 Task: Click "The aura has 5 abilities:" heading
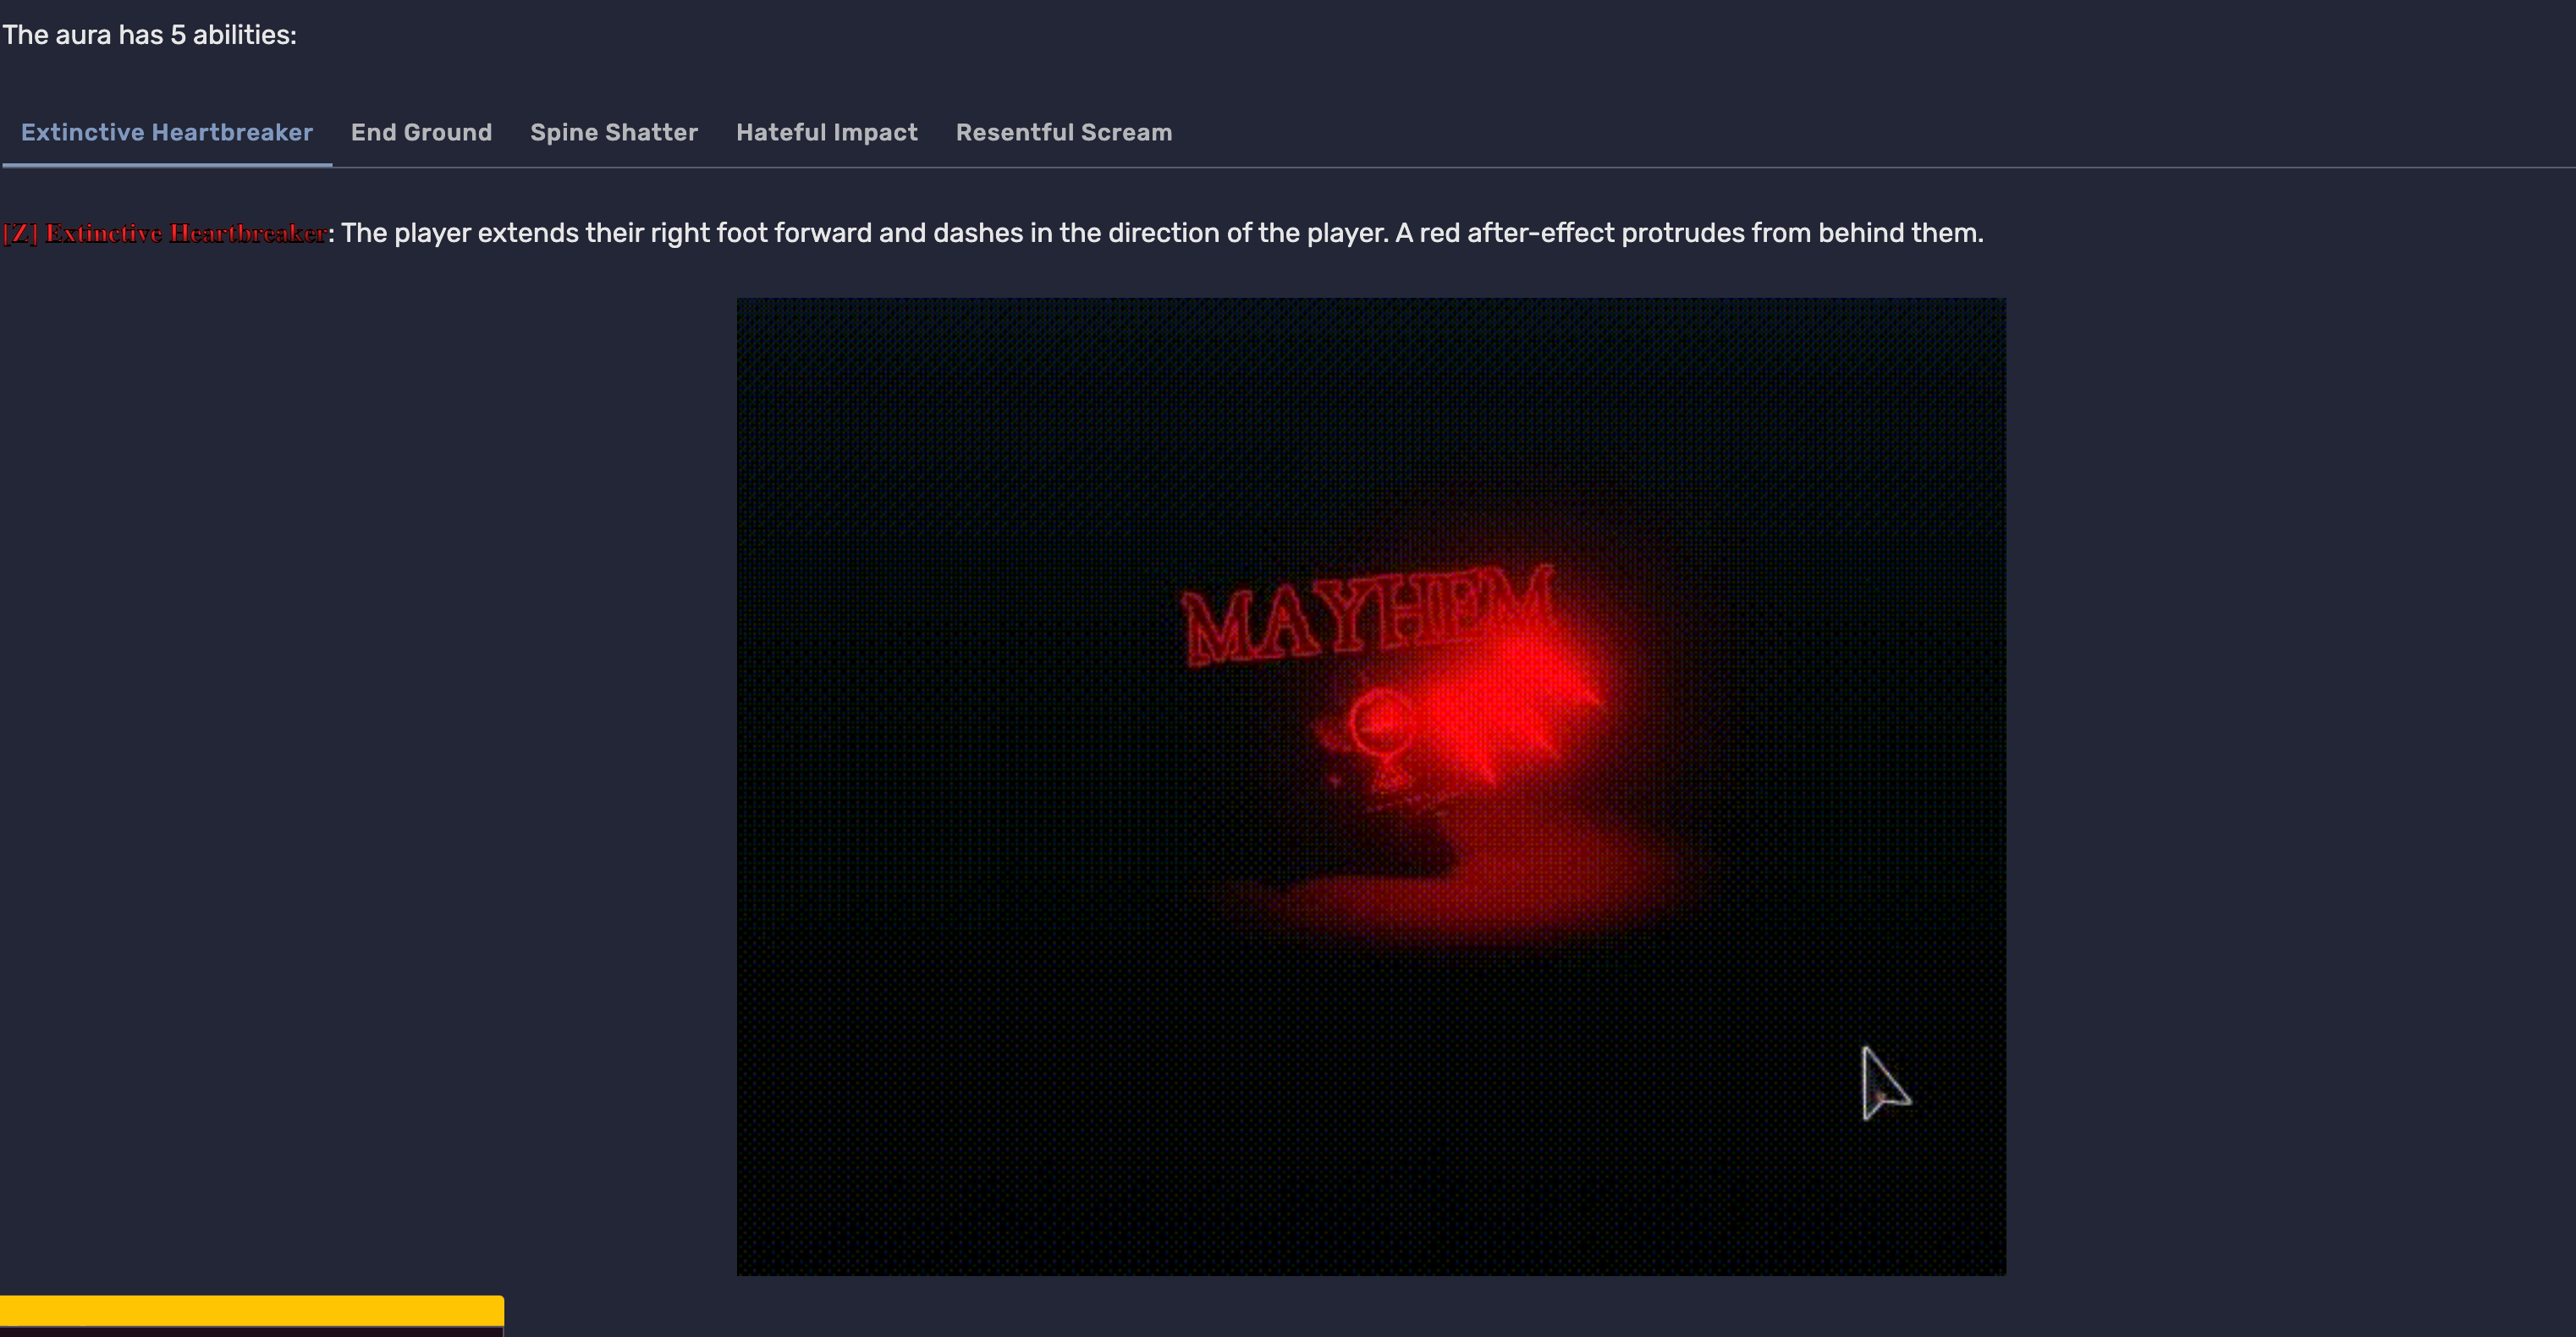click(149, 35)
